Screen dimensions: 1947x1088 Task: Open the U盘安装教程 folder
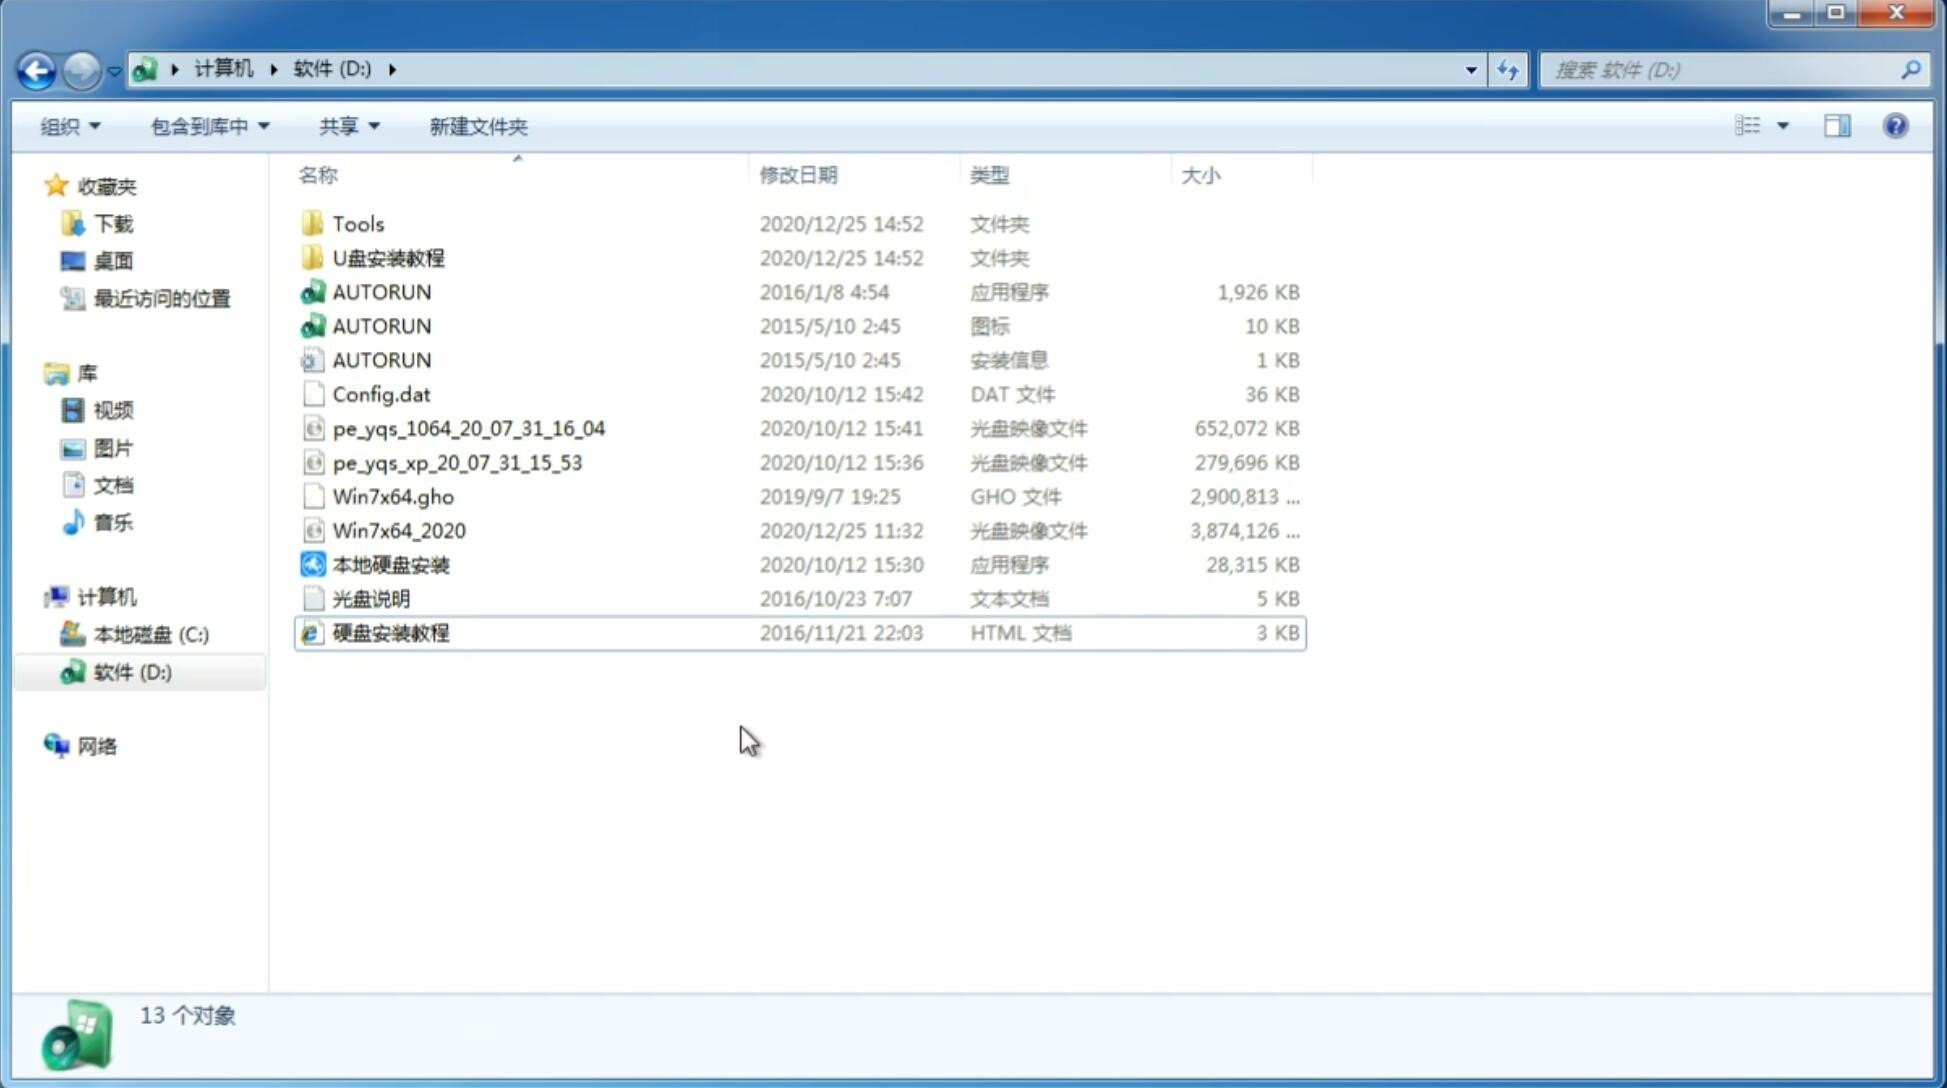[388, 257]
